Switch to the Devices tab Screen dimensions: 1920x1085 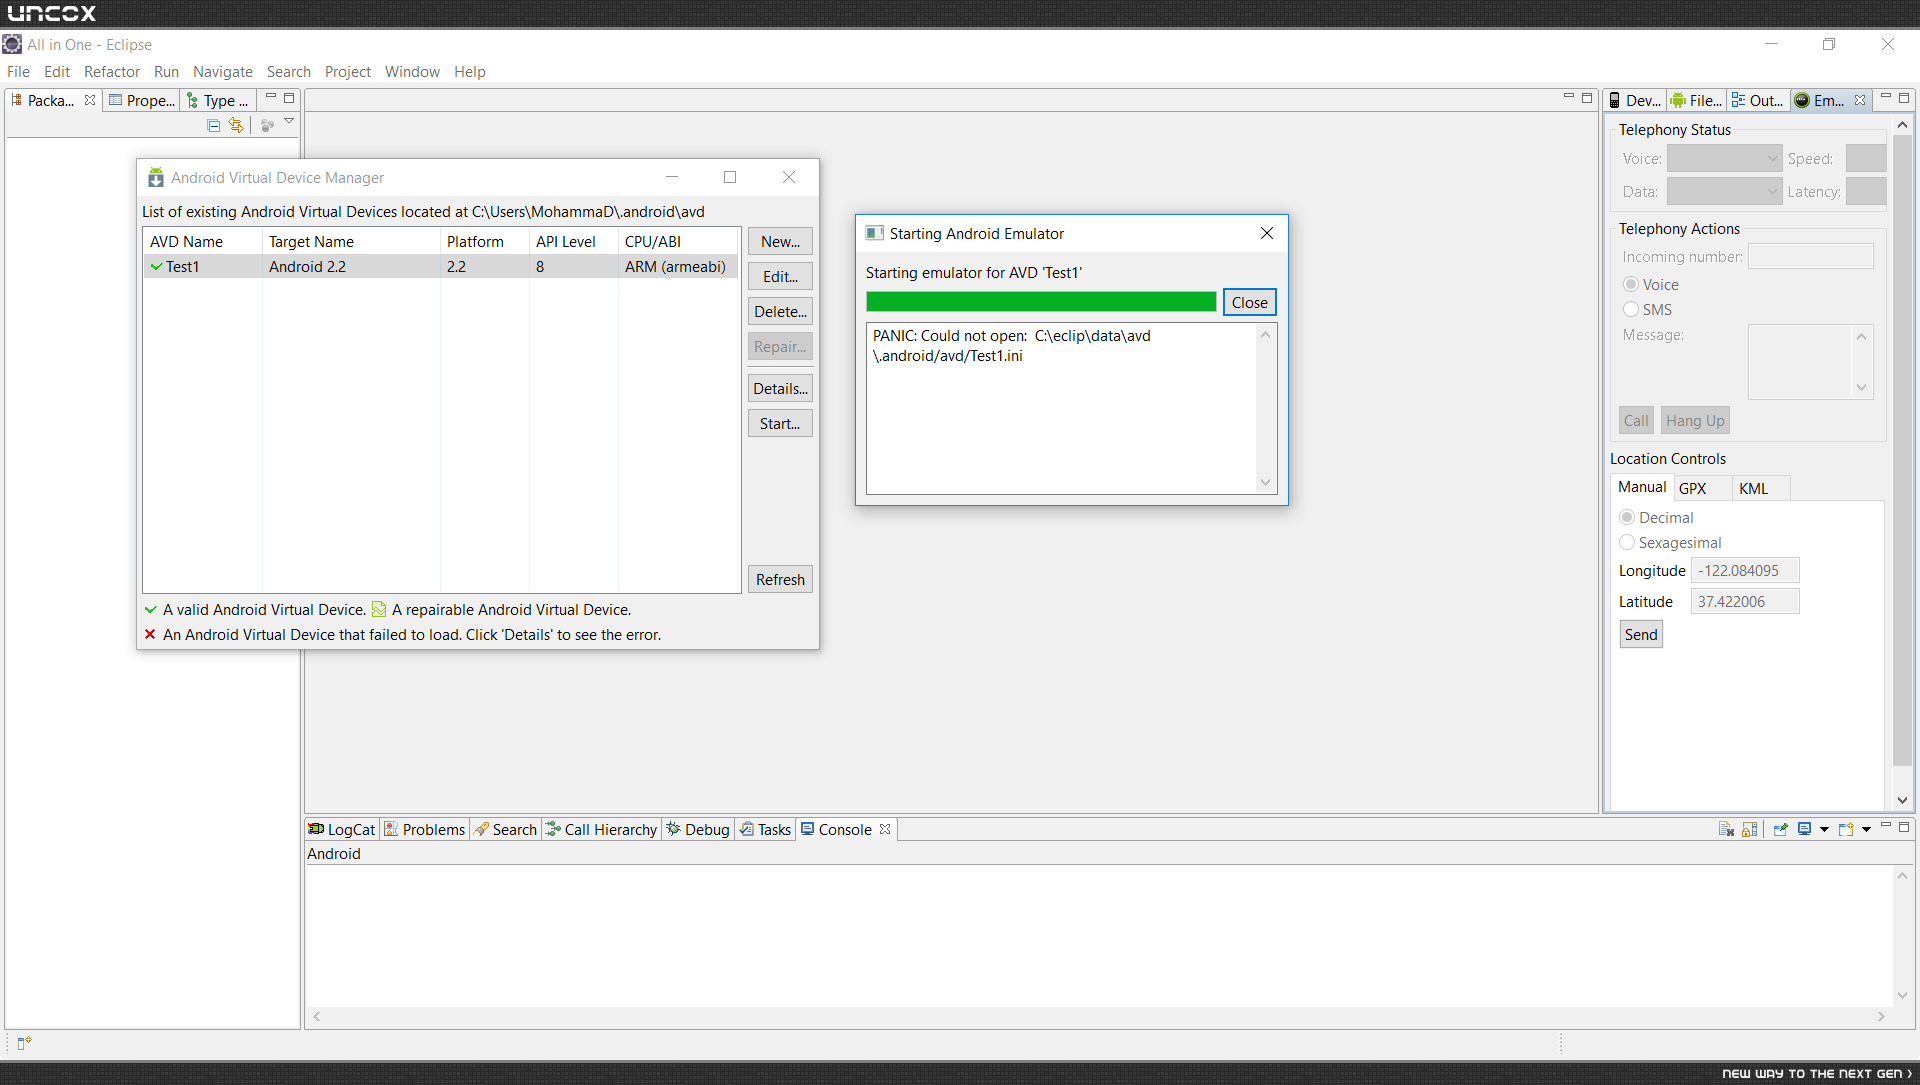[x=1634, y=100]
